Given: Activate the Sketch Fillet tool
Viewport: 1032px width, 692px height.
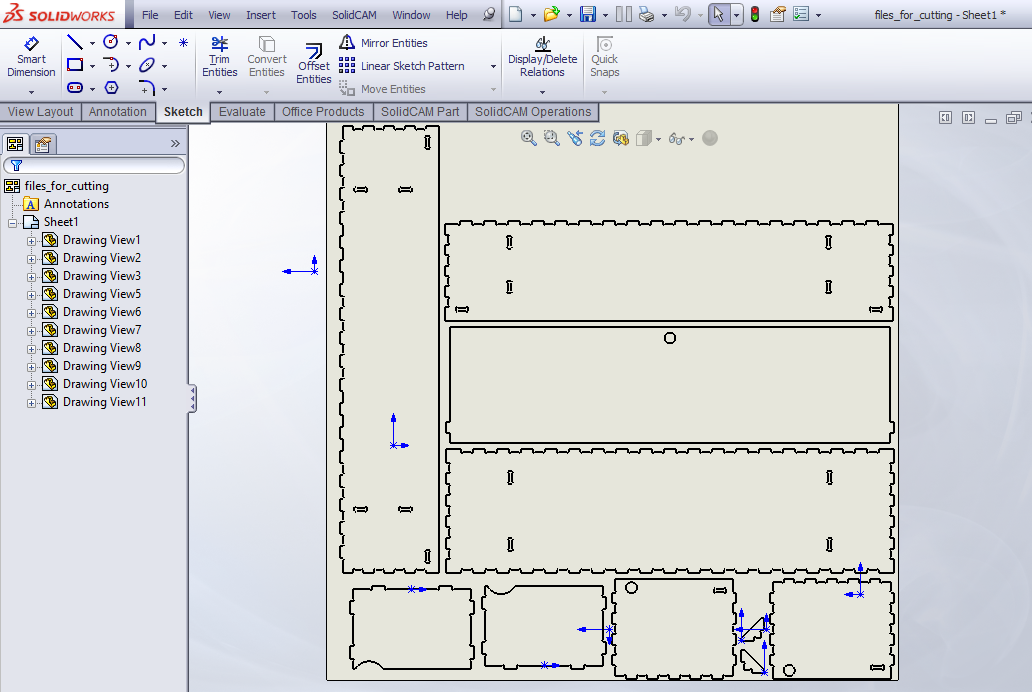Looking at the screenshot, I should 147,88.
